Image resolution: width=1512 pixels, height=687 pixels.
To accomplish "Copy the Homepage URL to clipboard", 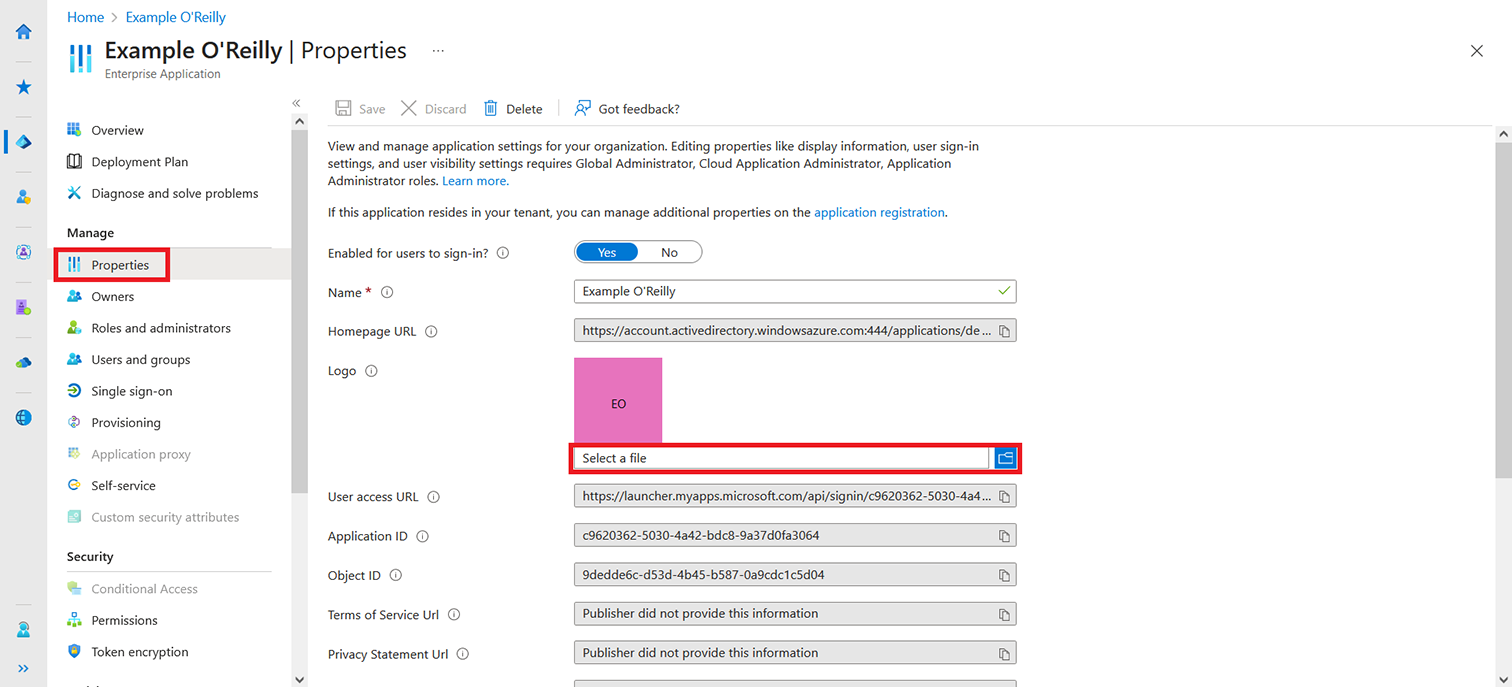I will pyautogui.click(x=1005, y=331).
